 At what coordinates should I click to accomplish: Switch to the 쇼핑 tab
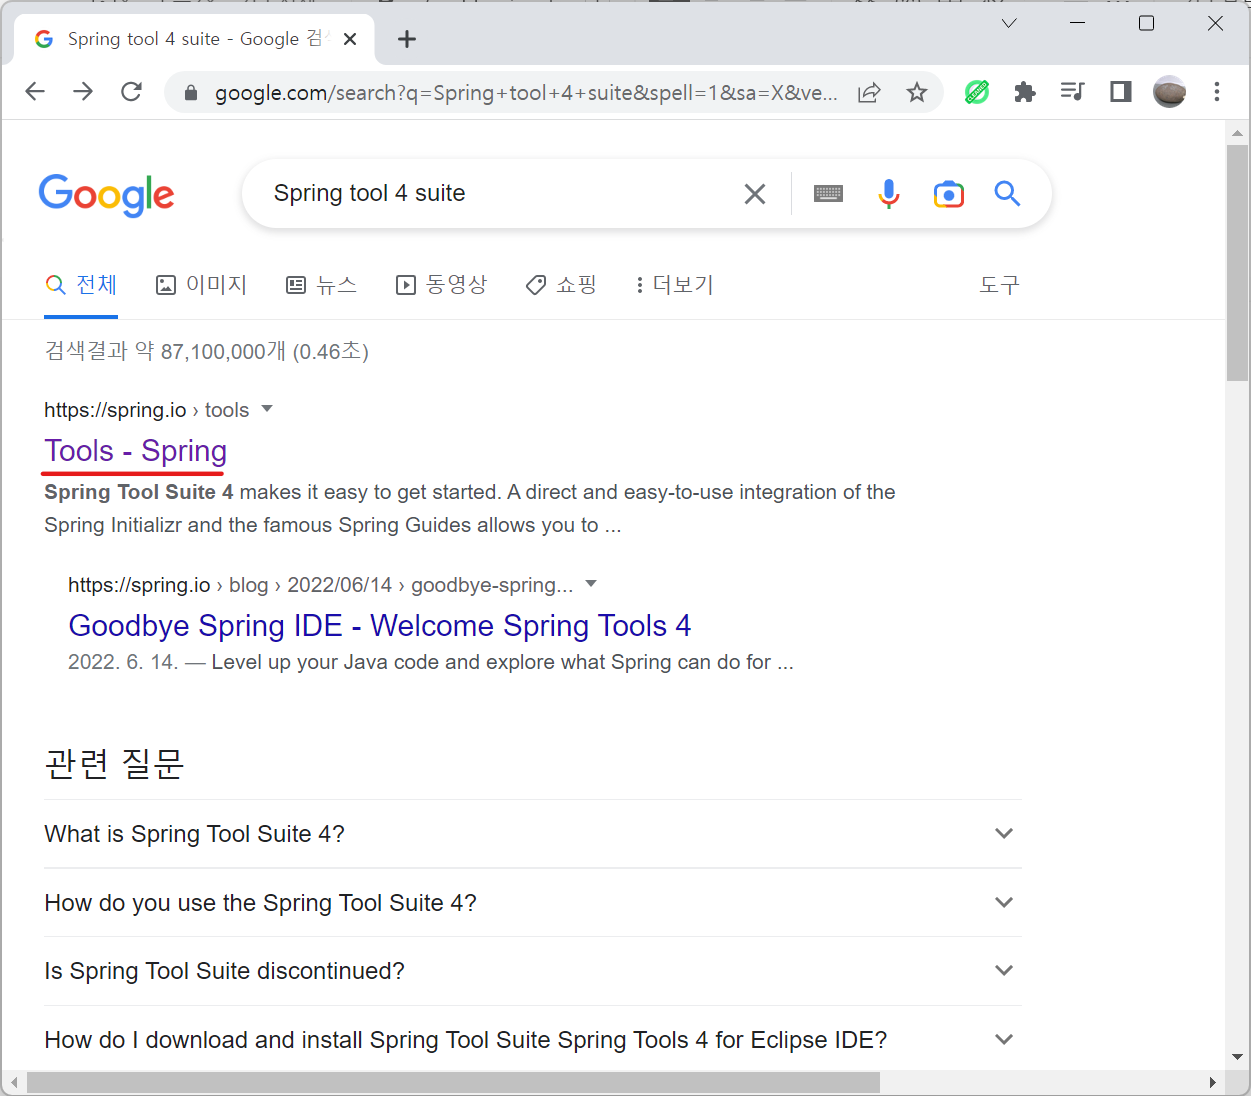561,285
